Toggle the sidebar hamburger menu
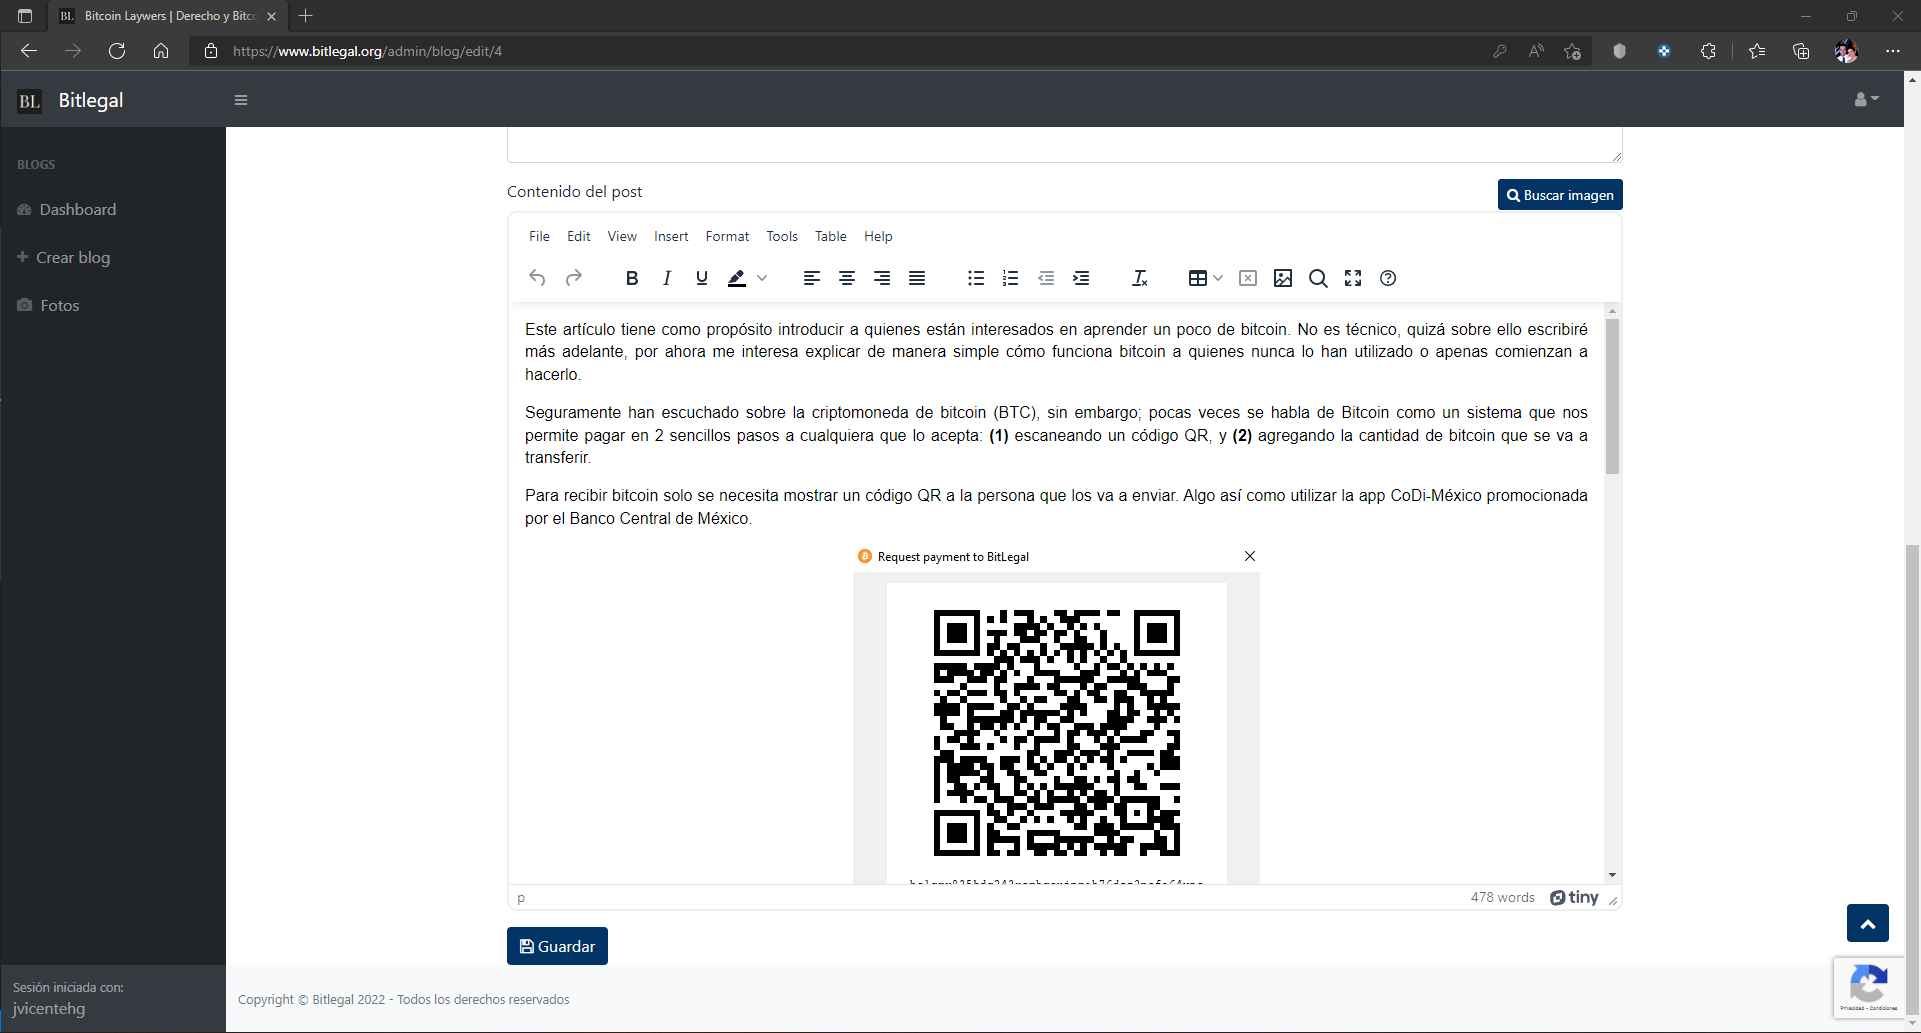 pyautogui.click(x=241, y=100)
